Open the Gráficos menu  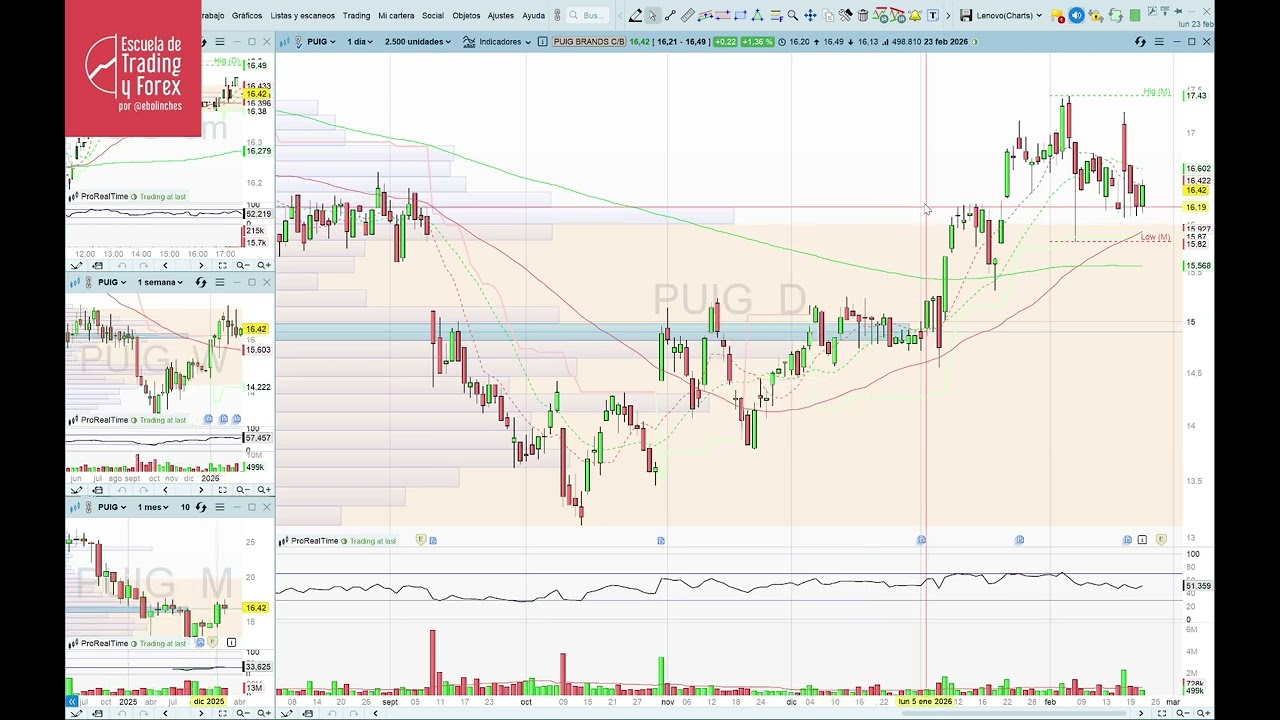point(247,15)
